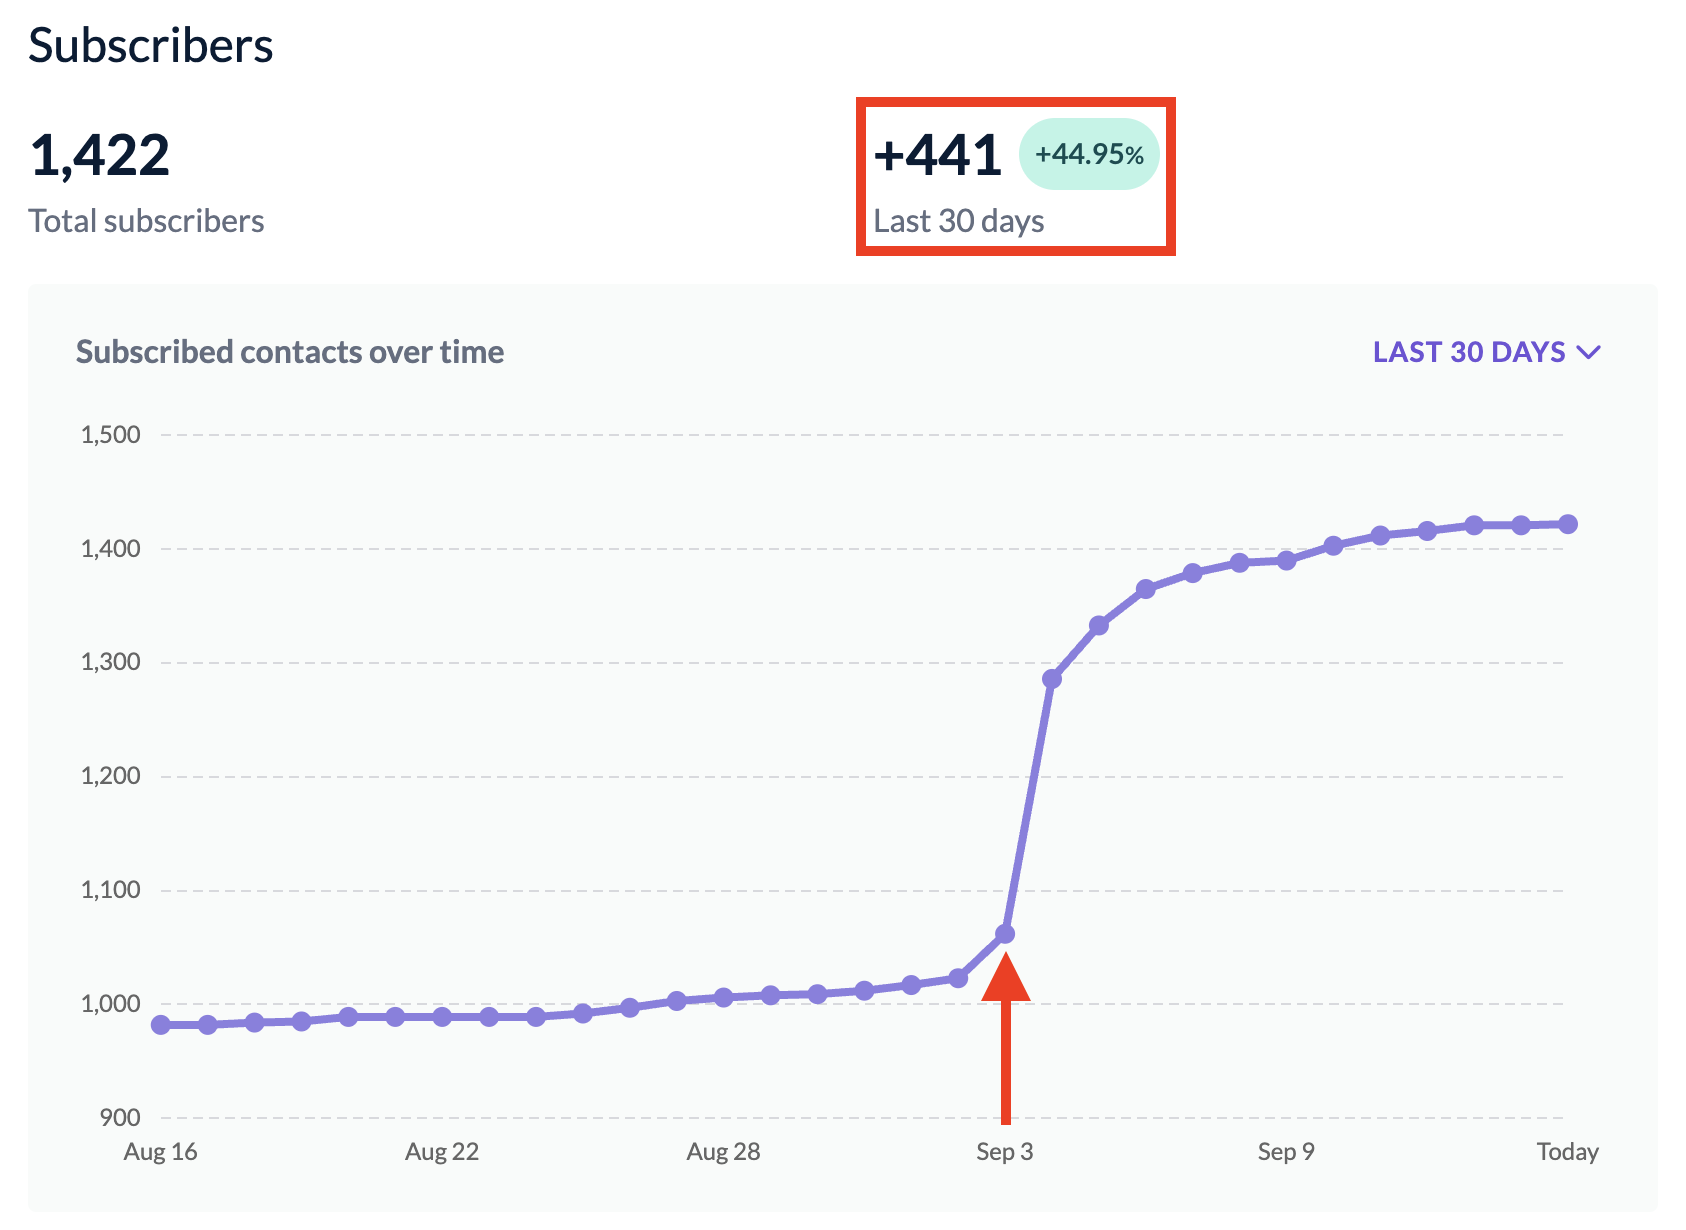
Task: Click the Sep 9 axis label
Action: pos(1286,1151)
